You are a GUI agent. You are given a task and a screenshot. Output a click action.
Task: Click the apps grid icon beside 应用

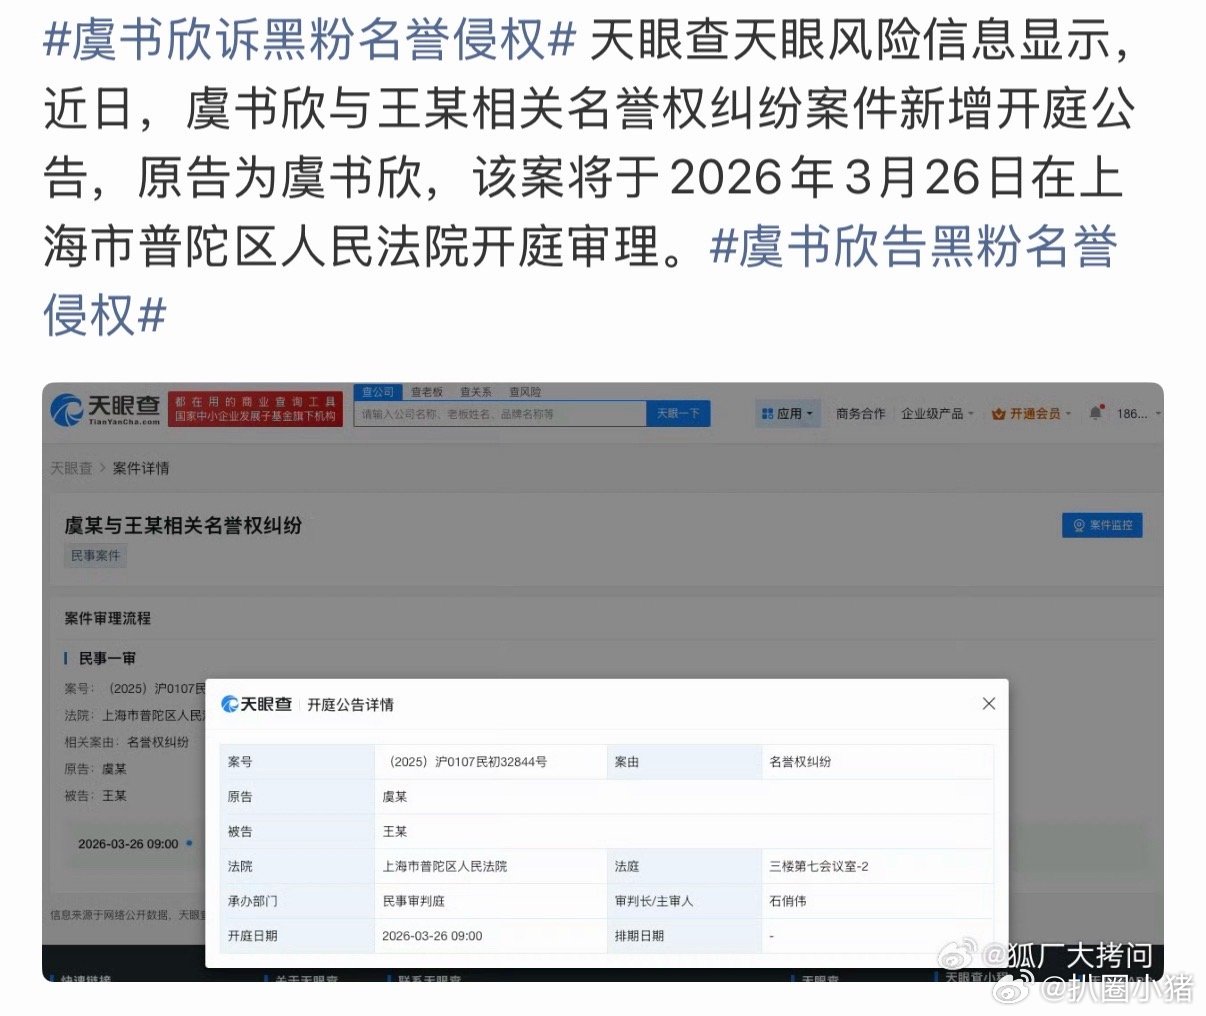click(769, 413)
